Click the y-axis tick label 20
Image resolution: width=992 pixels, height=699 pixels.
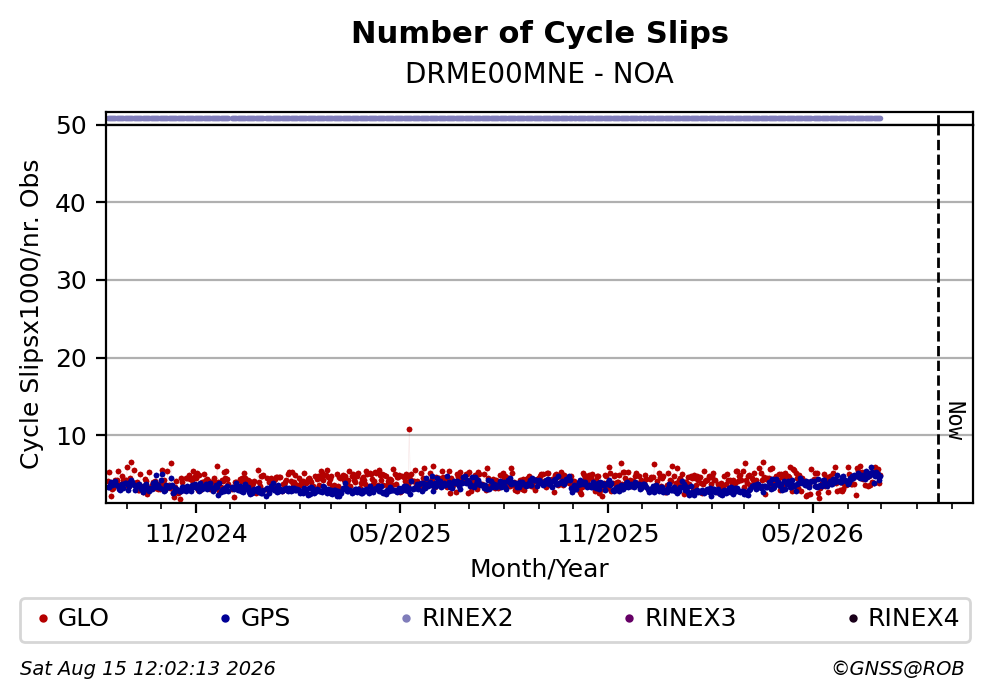point(71,358)
